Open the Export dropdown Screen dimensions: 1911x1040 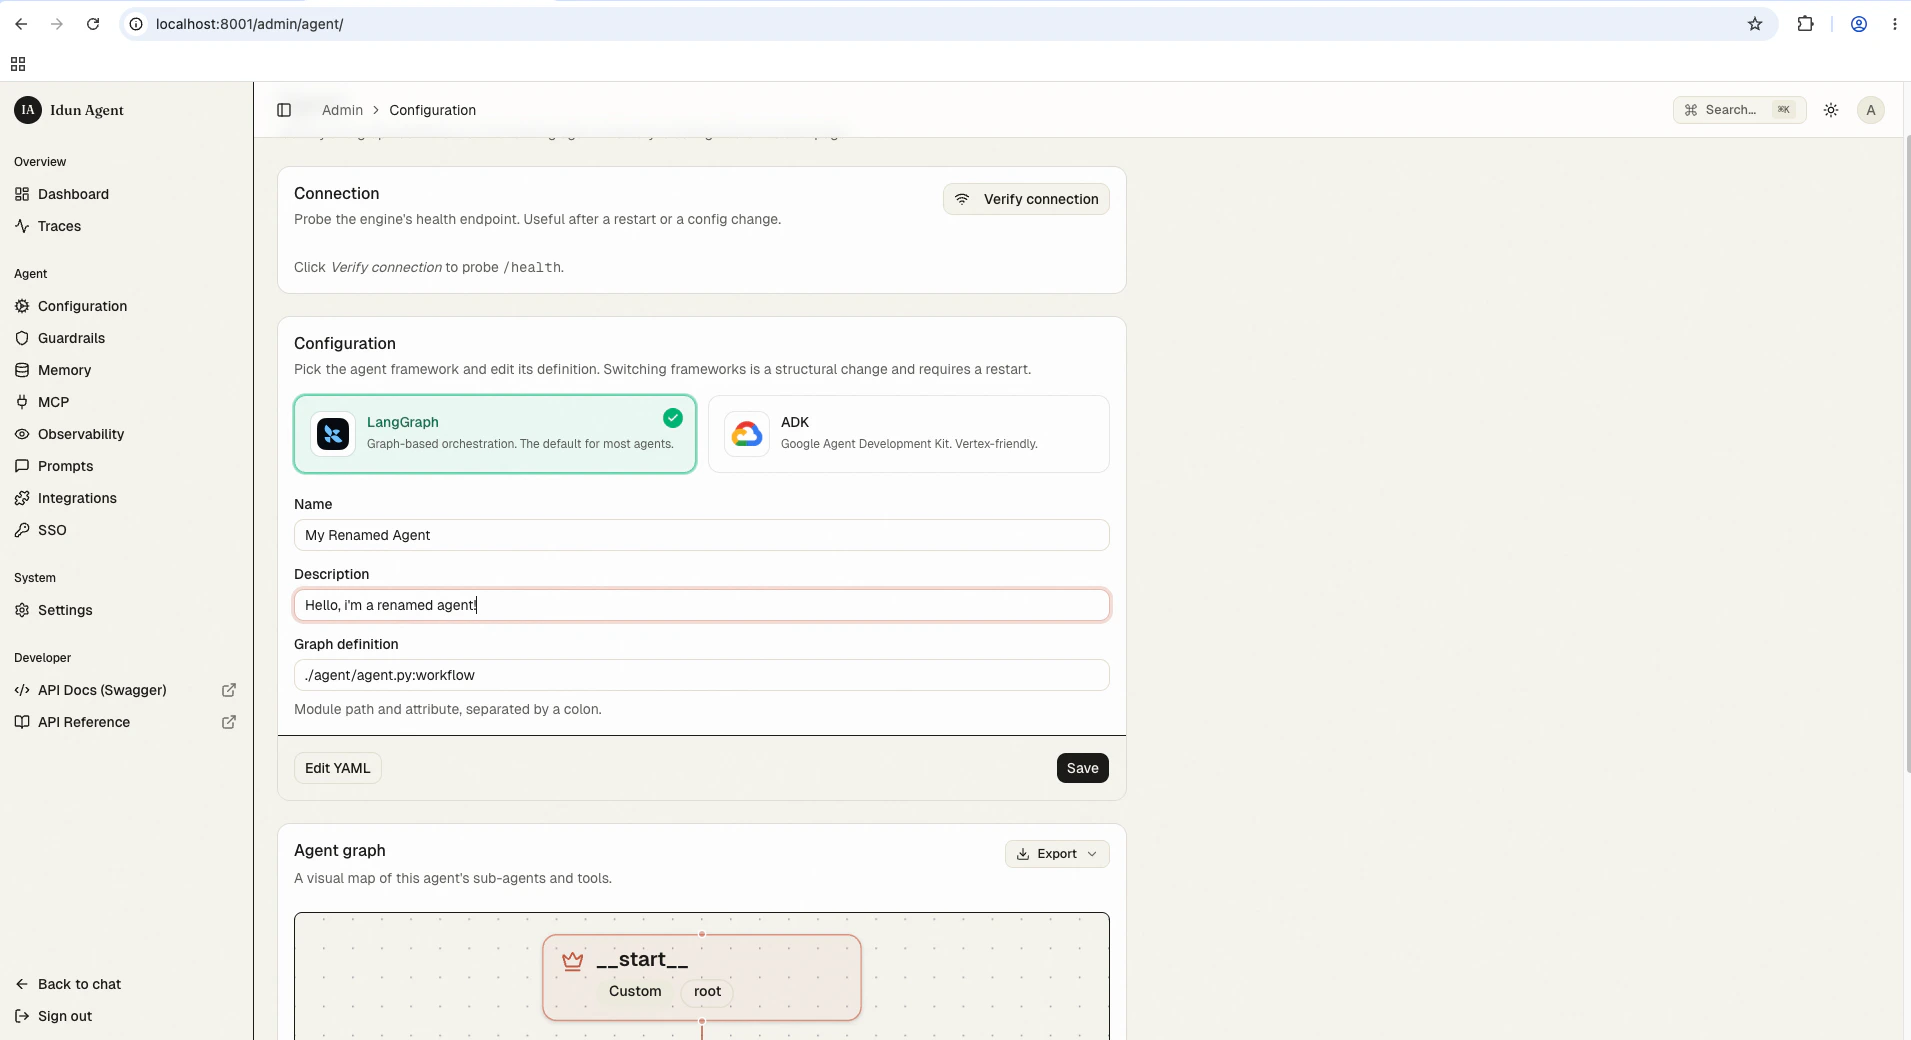point(1057,854)
